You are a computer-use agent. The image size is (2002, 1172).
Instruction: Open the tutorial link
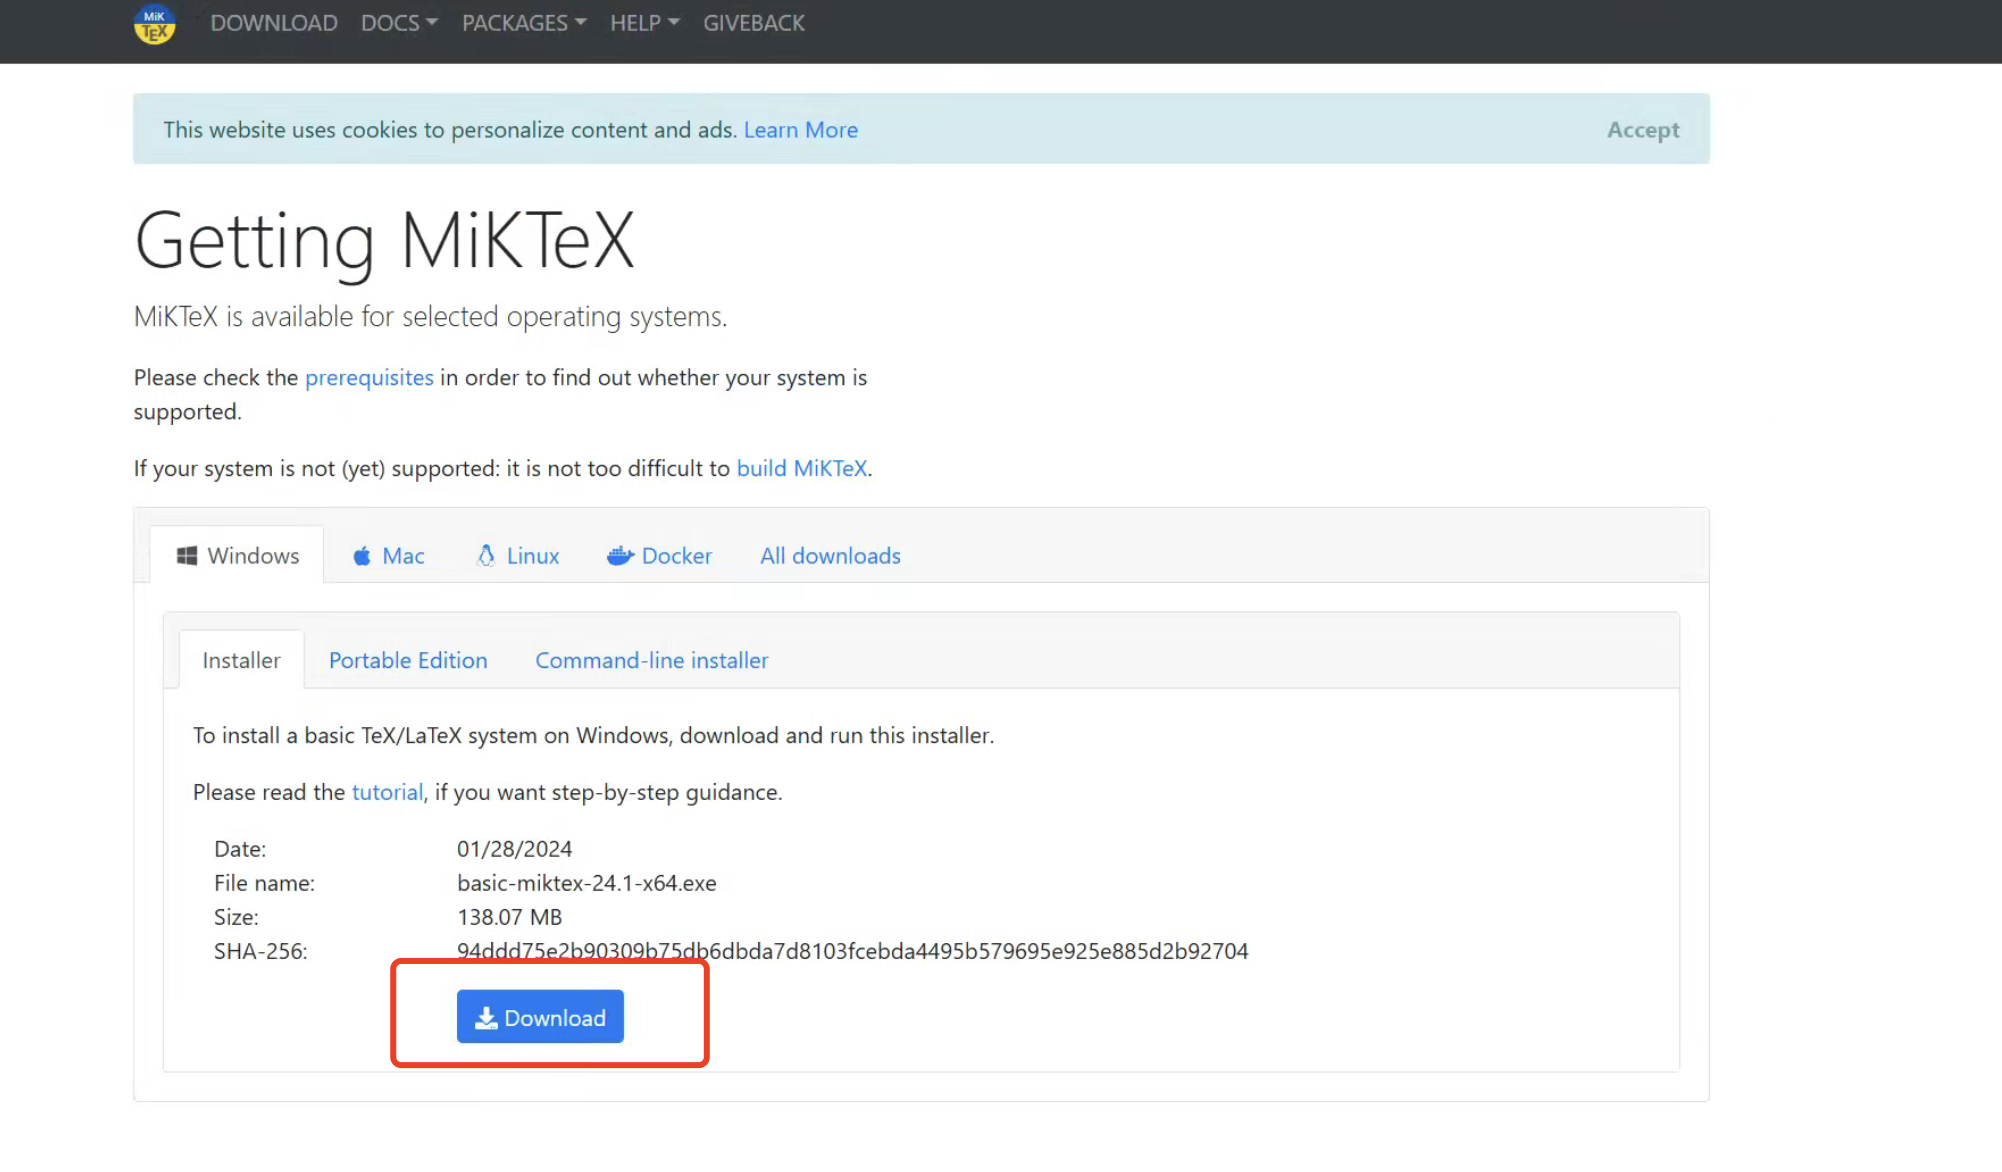[387, 793]
